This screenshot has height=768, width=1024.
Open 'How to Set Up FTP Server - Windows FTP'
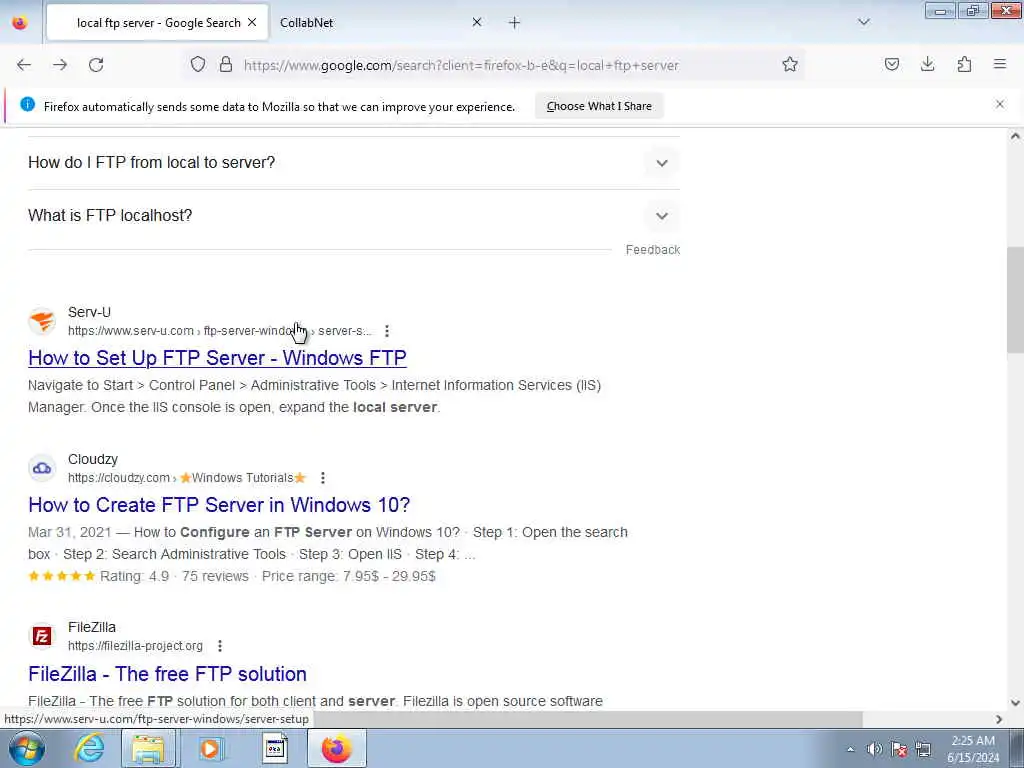(x=217, y=358)
